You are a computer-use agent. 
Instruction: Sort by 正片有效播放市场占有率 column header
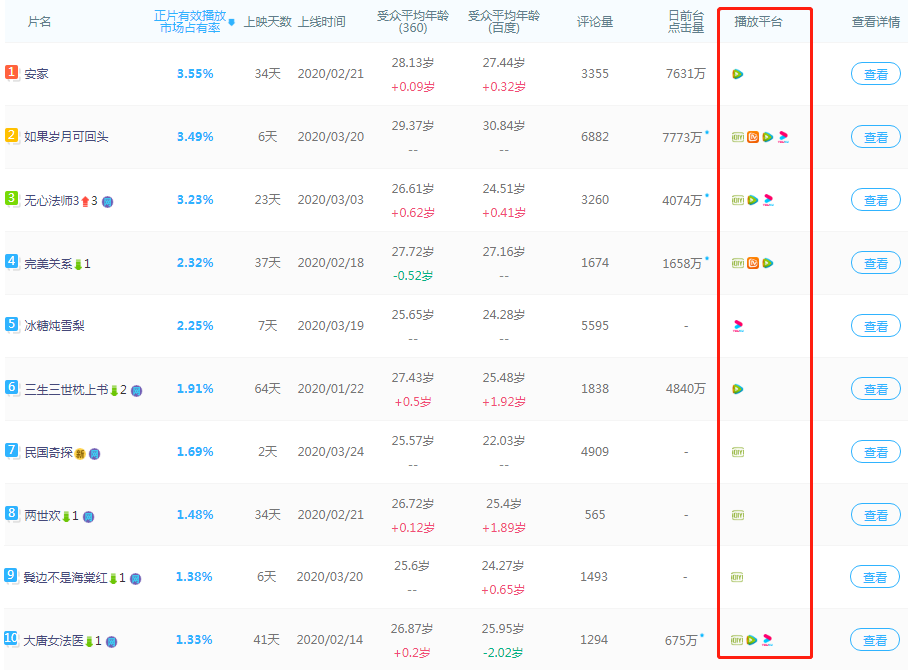(191, 22)
